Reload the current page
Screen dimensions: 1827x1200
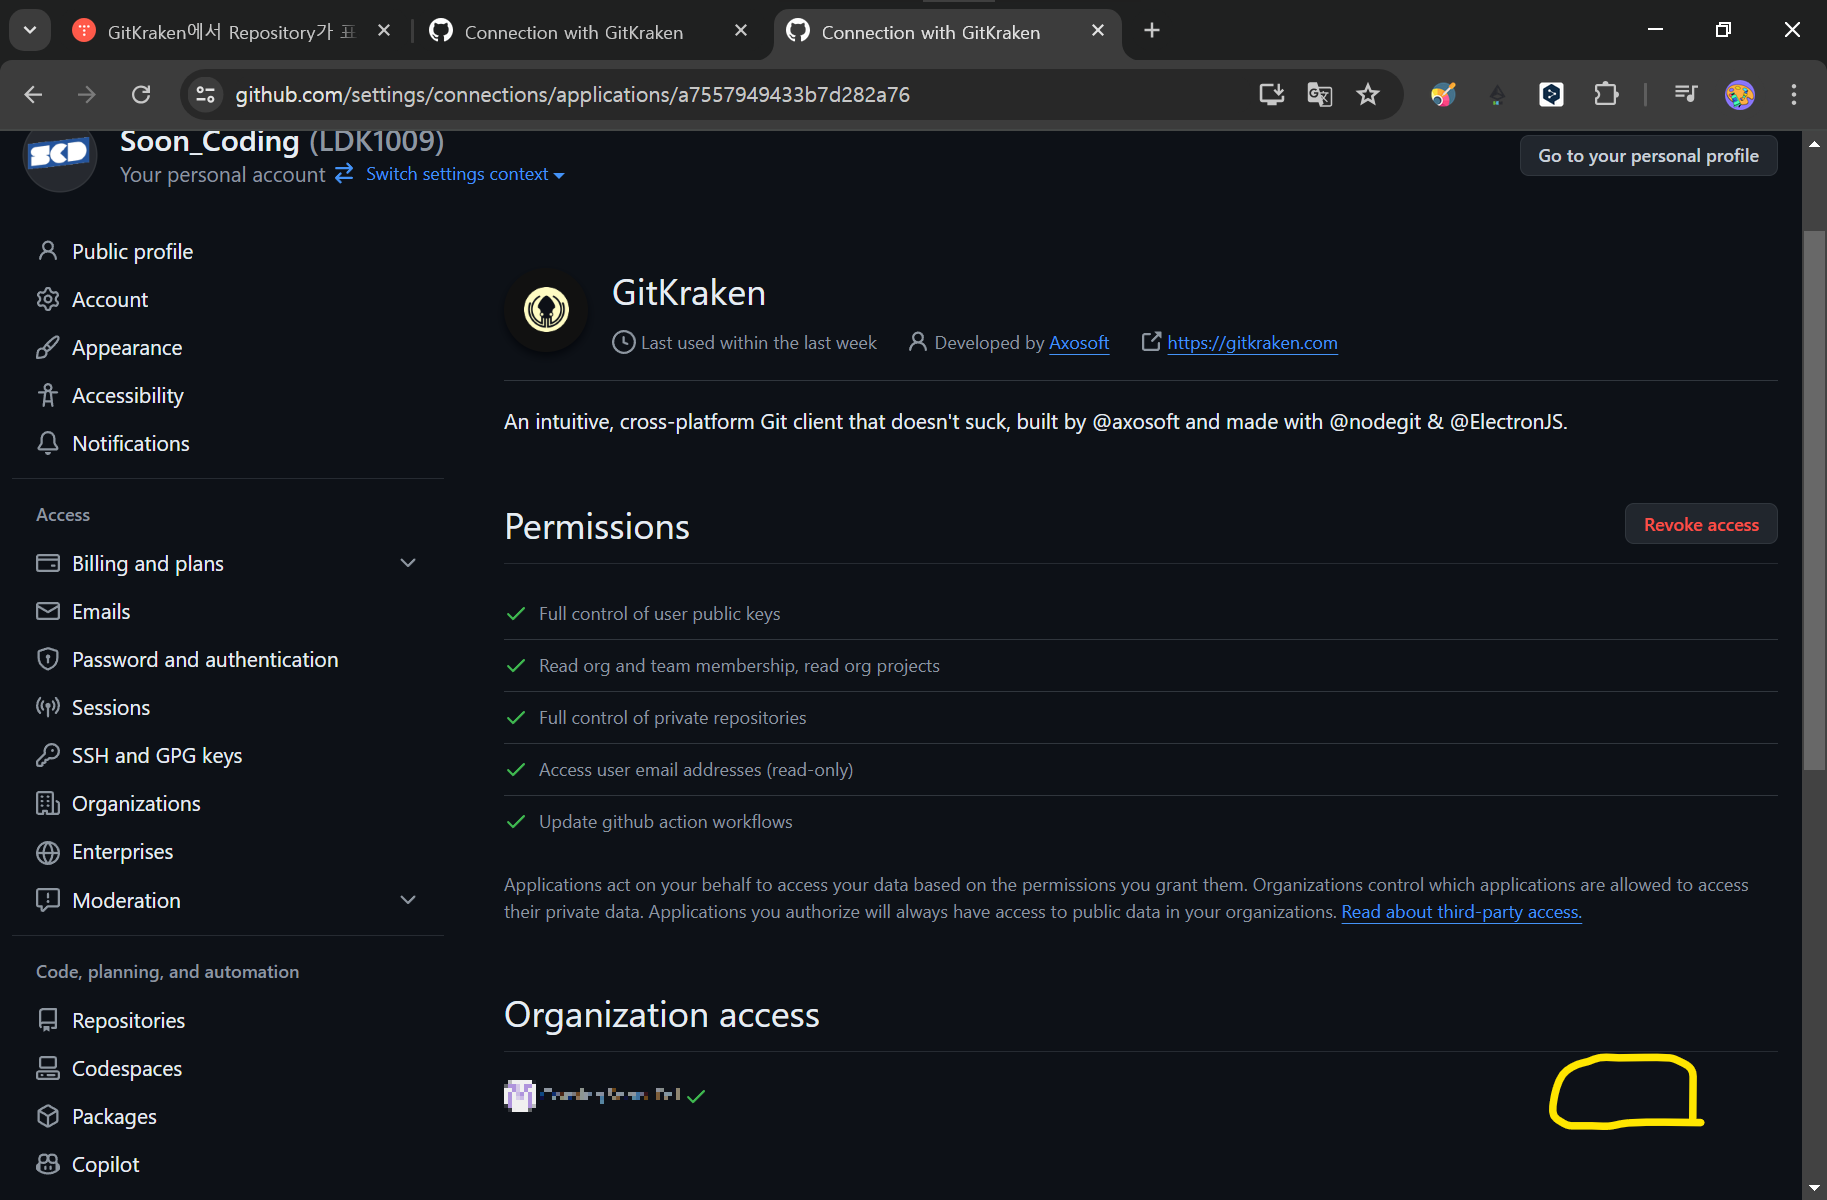pos(141,94)
